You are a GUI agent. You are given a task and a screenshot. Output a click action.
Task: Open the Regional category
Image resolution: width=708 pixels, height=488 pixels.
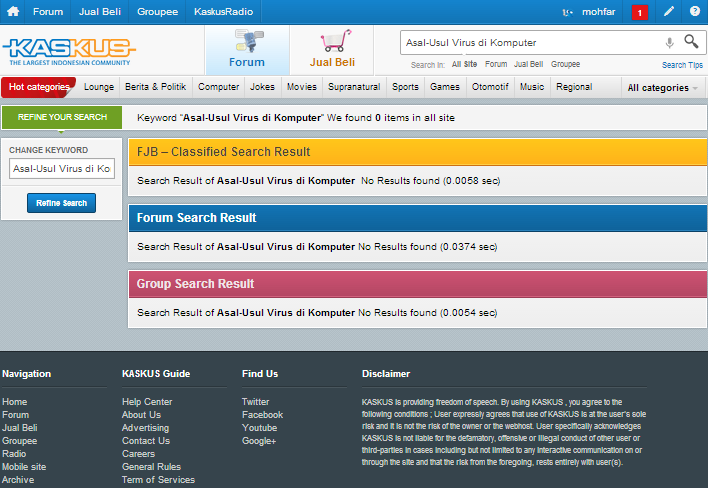click(574, 87)
